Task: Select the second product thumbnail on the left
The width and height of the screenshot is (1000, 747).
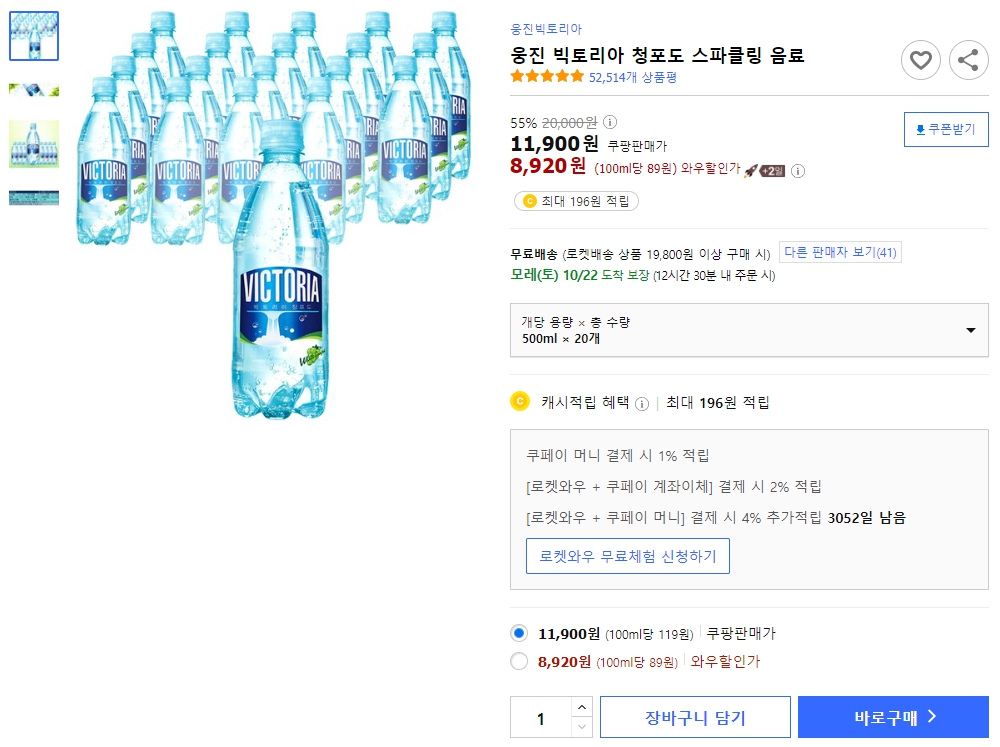Action: 34,89
